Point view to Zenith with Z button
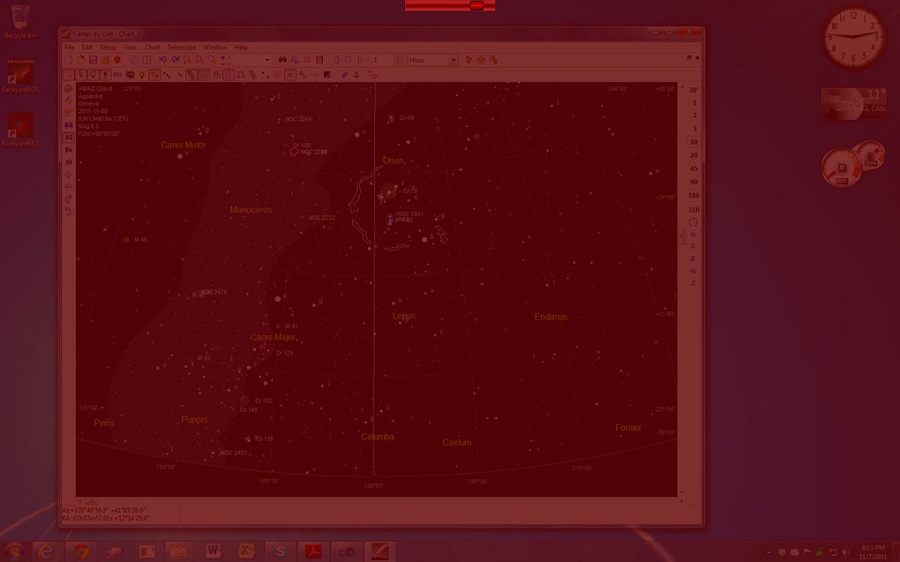Viewport: 900px width, 562px height. pos(693,284)
